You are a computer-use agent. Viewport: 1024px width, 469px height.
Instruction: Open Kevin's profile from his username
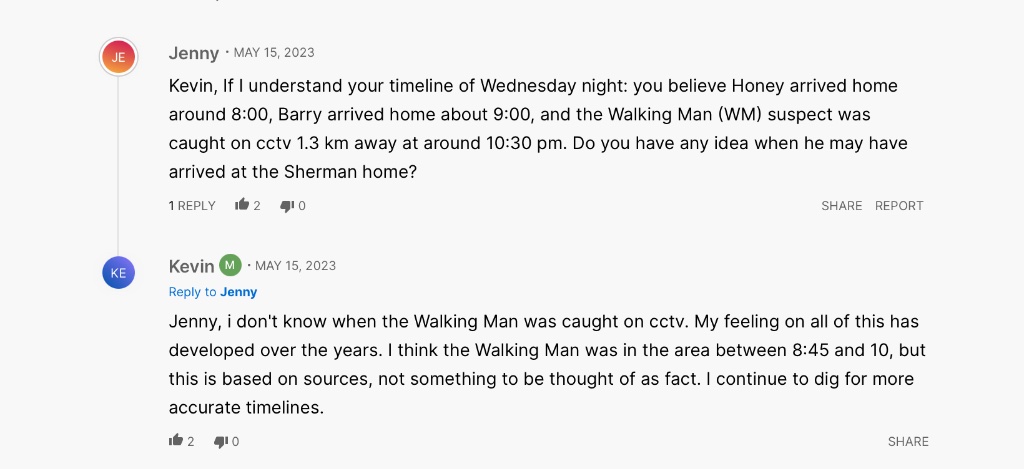tap(191, 266)
